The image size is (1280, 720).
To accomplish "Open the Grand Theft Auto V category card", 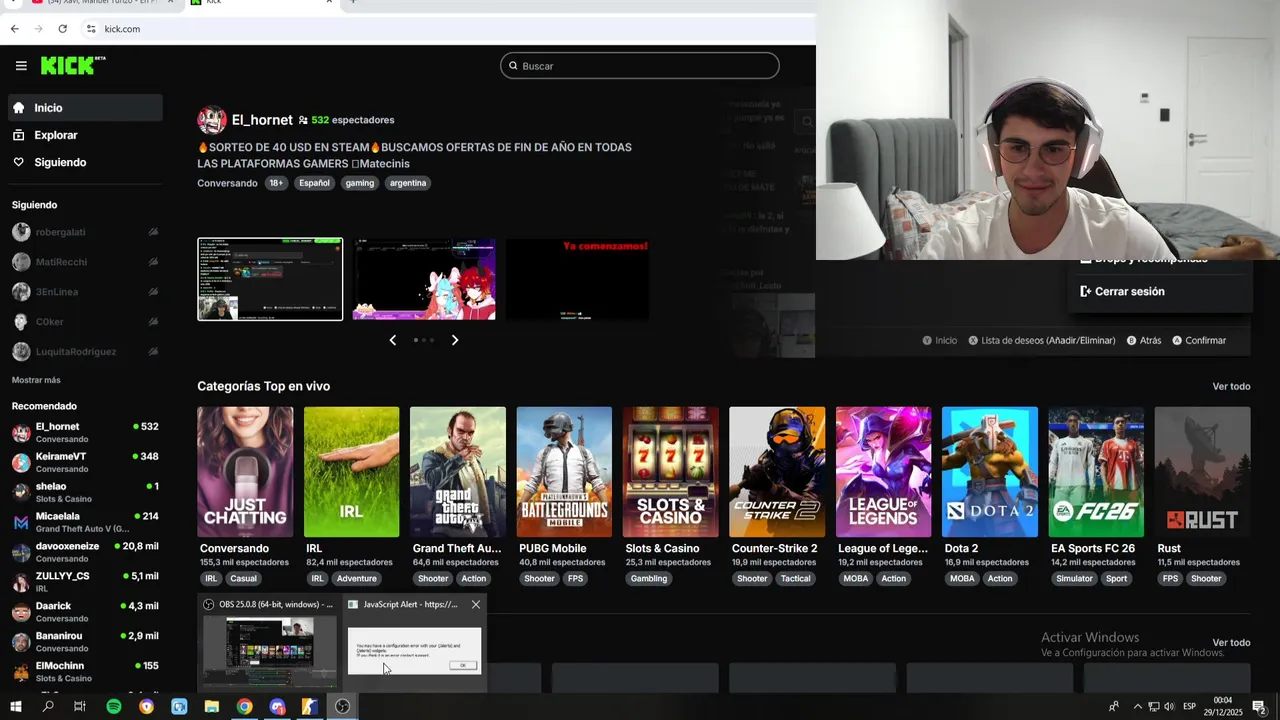I will 458,472.
